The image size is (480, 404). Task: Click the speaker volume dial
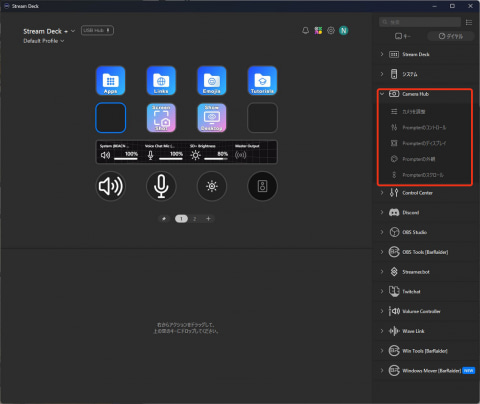[111, 186]
